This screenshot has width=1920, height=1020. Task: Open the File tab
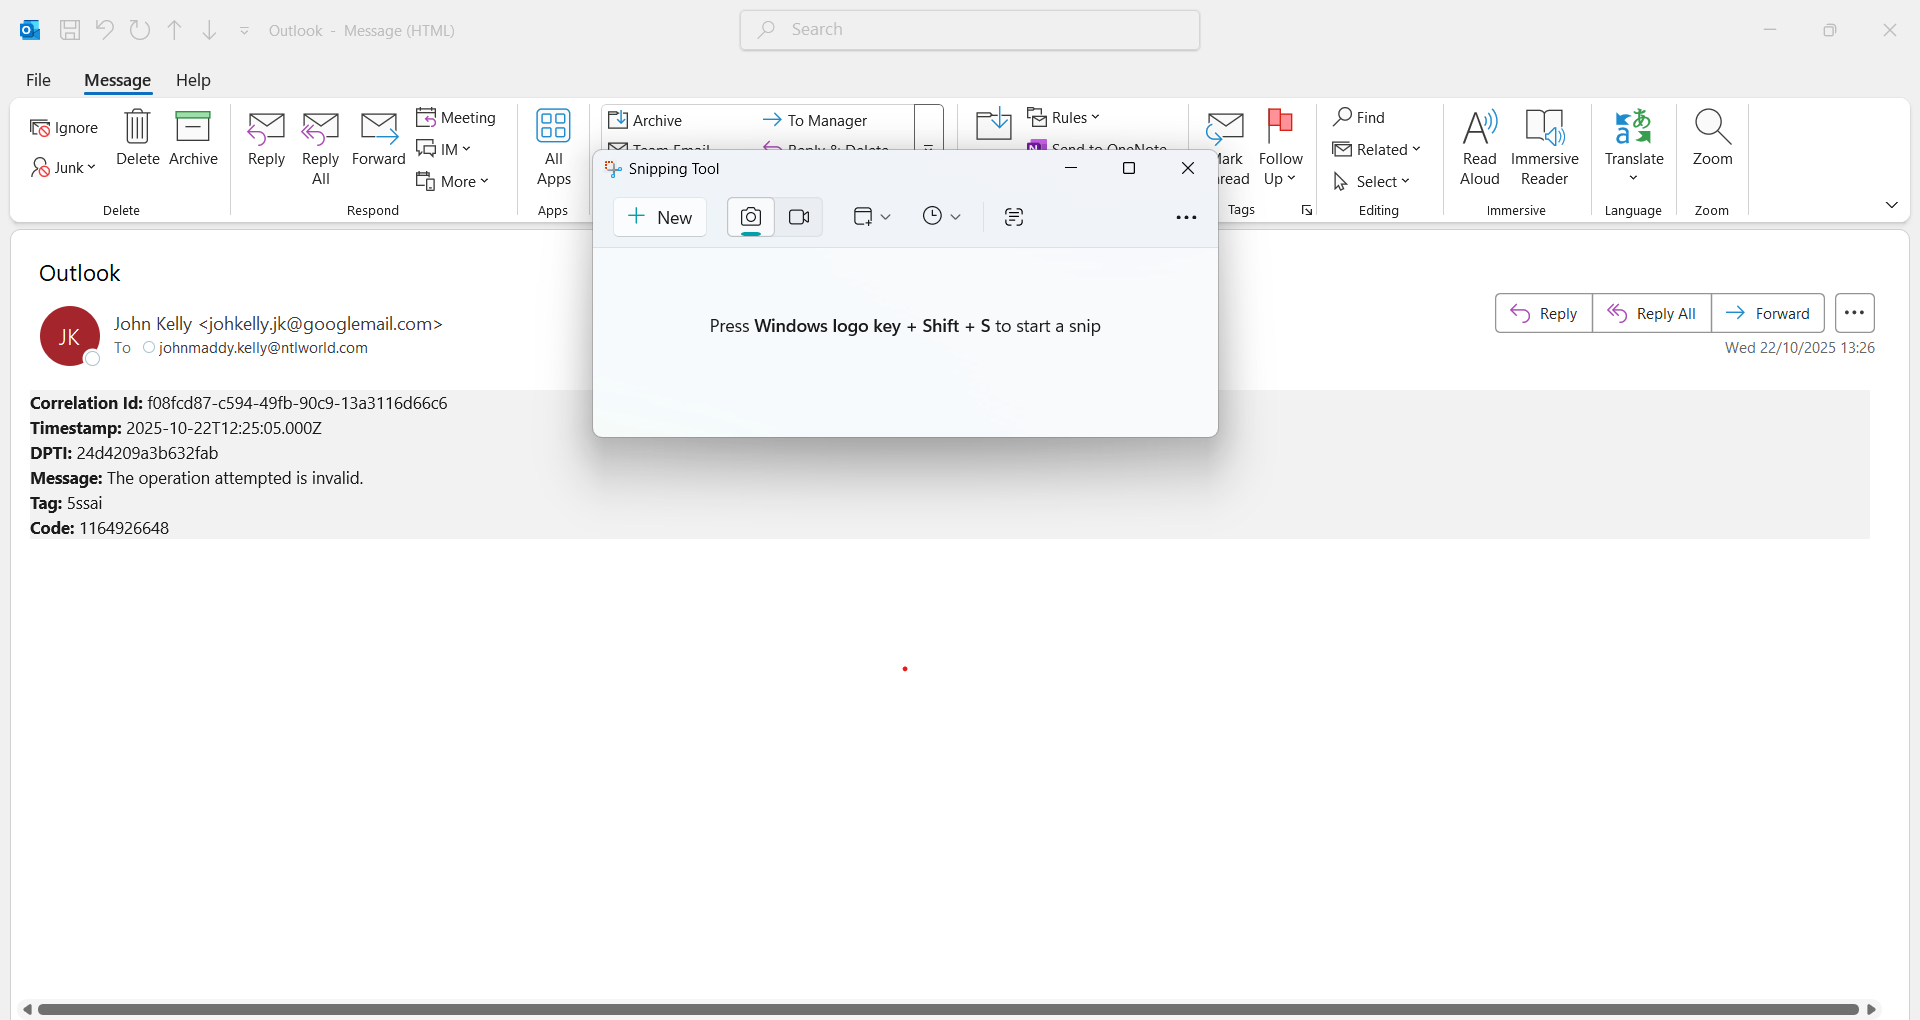point(38,80)
